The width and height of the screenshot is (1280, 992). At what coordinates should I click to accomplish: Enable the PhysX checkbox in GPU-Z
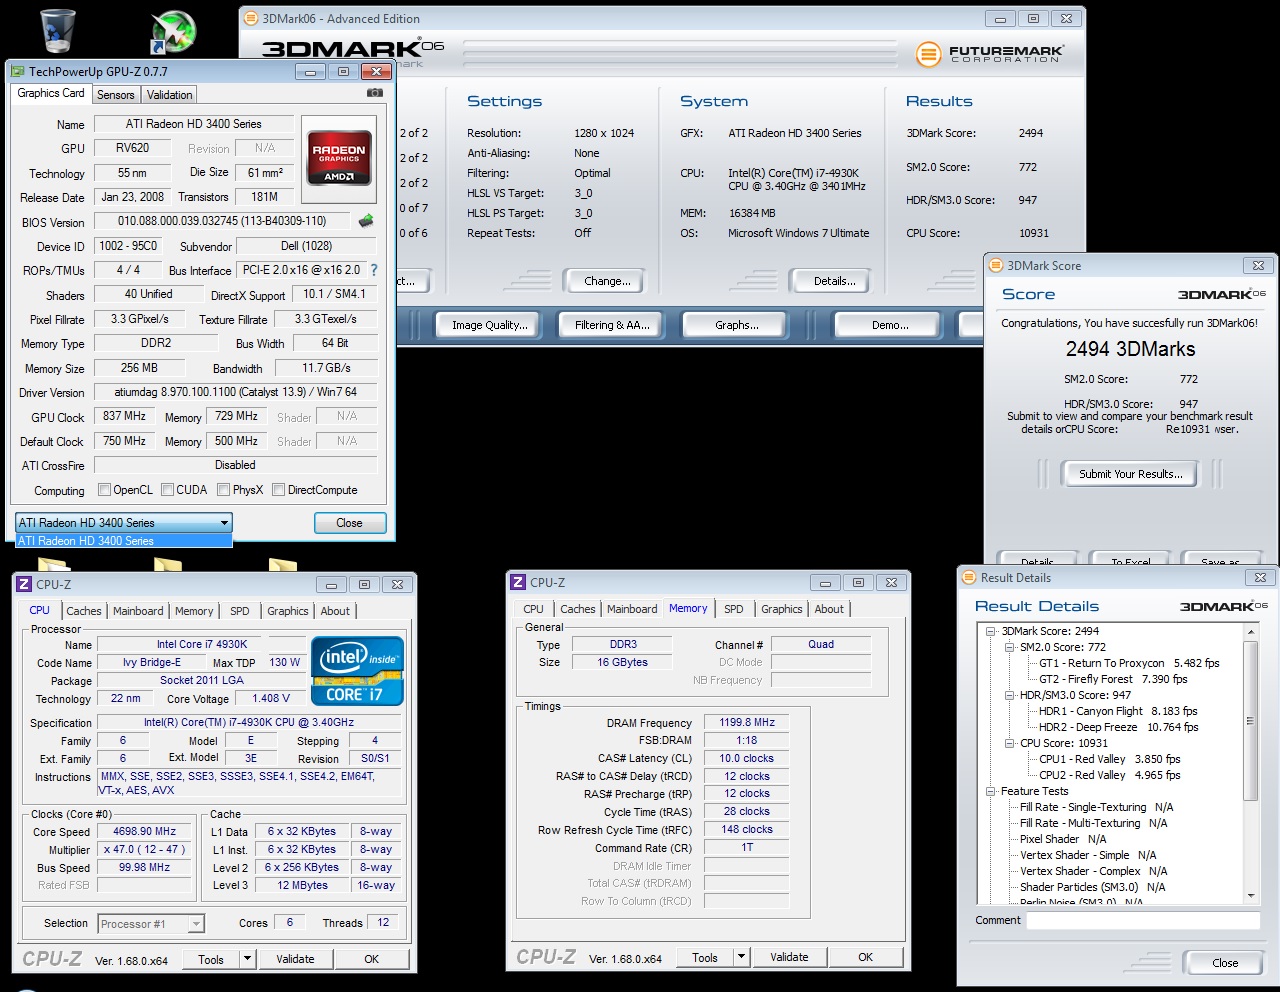pos(223,490)
